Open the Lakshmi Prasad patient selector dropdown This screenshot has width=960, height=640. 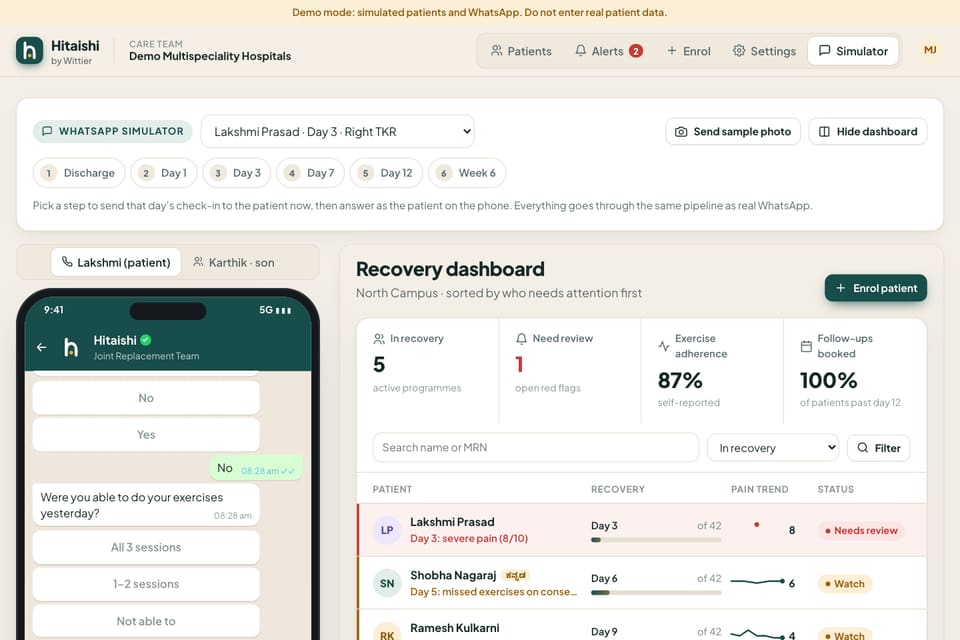337,132
